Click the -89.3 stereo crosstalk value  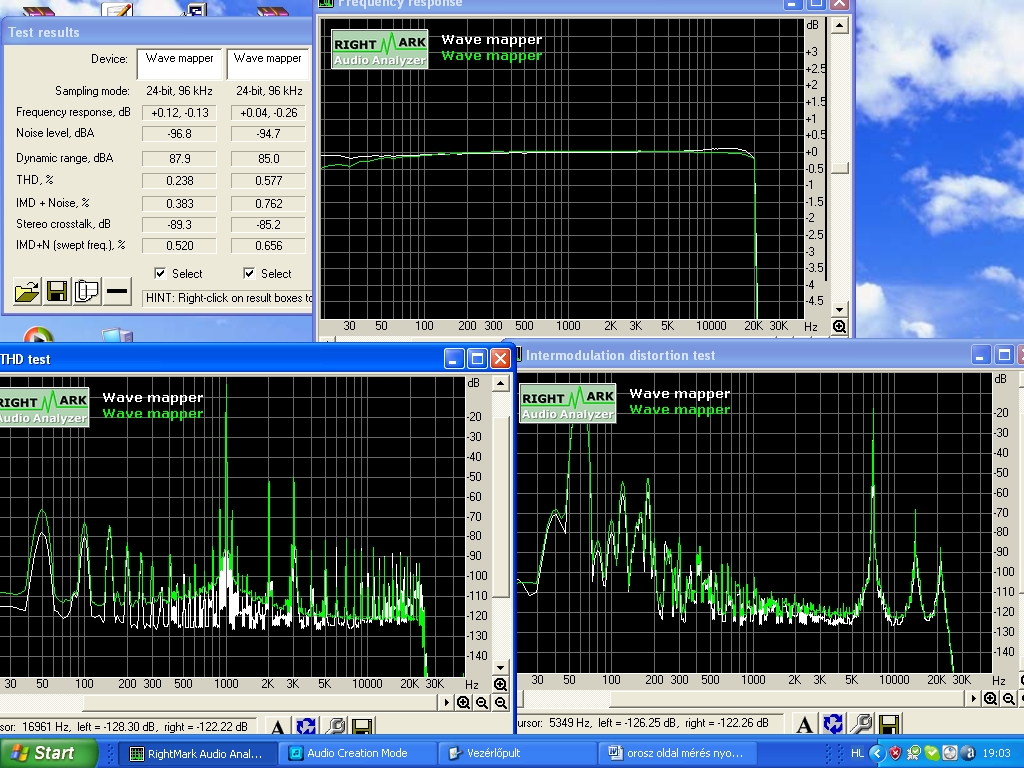click(x=179, y=225)
